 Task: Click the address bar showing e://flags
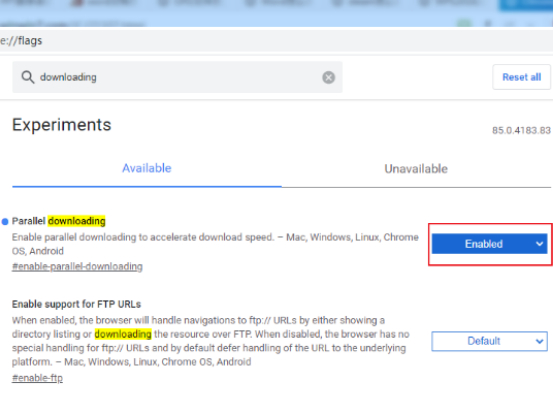pos(276,41)
